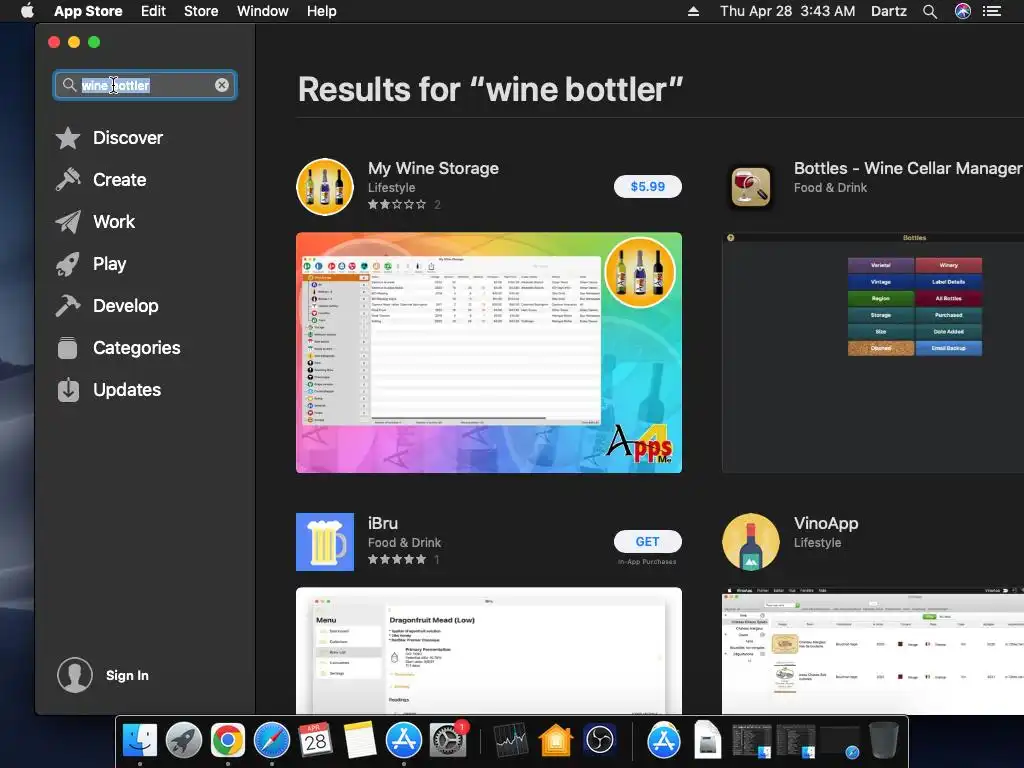Open Launchpad from the dock
Viewport: 1024px width, 768px height.
coord(184,741)
